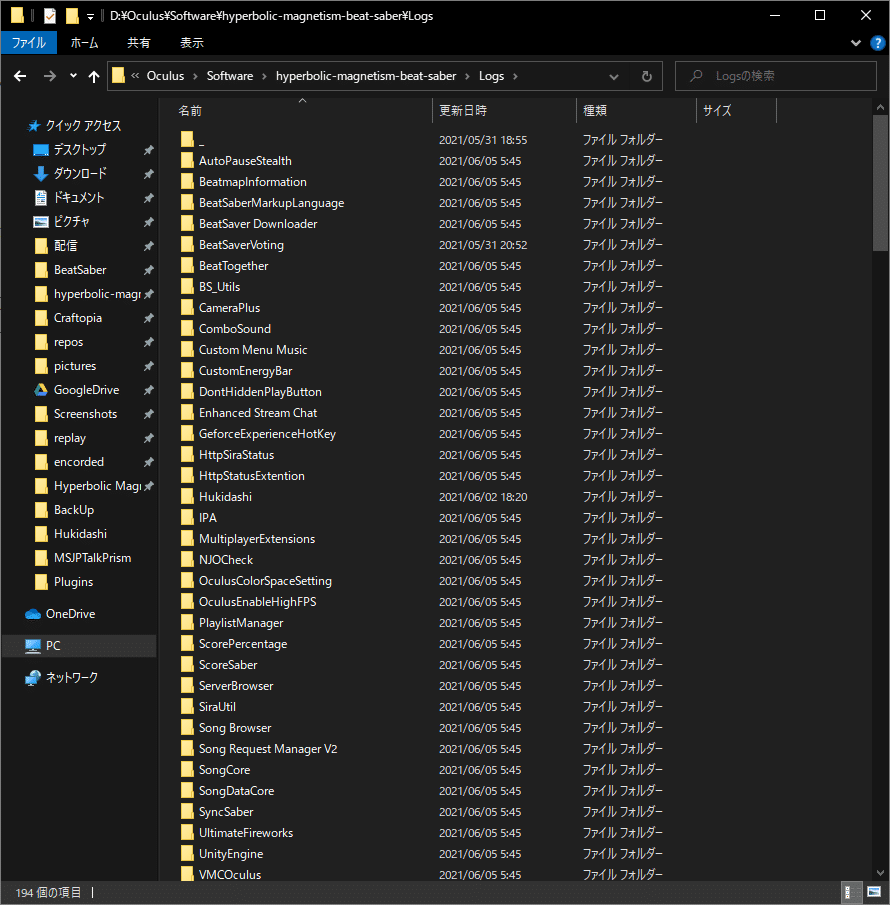Open 配信 folder in navigation pane
This screenshot has width=890, height=905.
65,246
